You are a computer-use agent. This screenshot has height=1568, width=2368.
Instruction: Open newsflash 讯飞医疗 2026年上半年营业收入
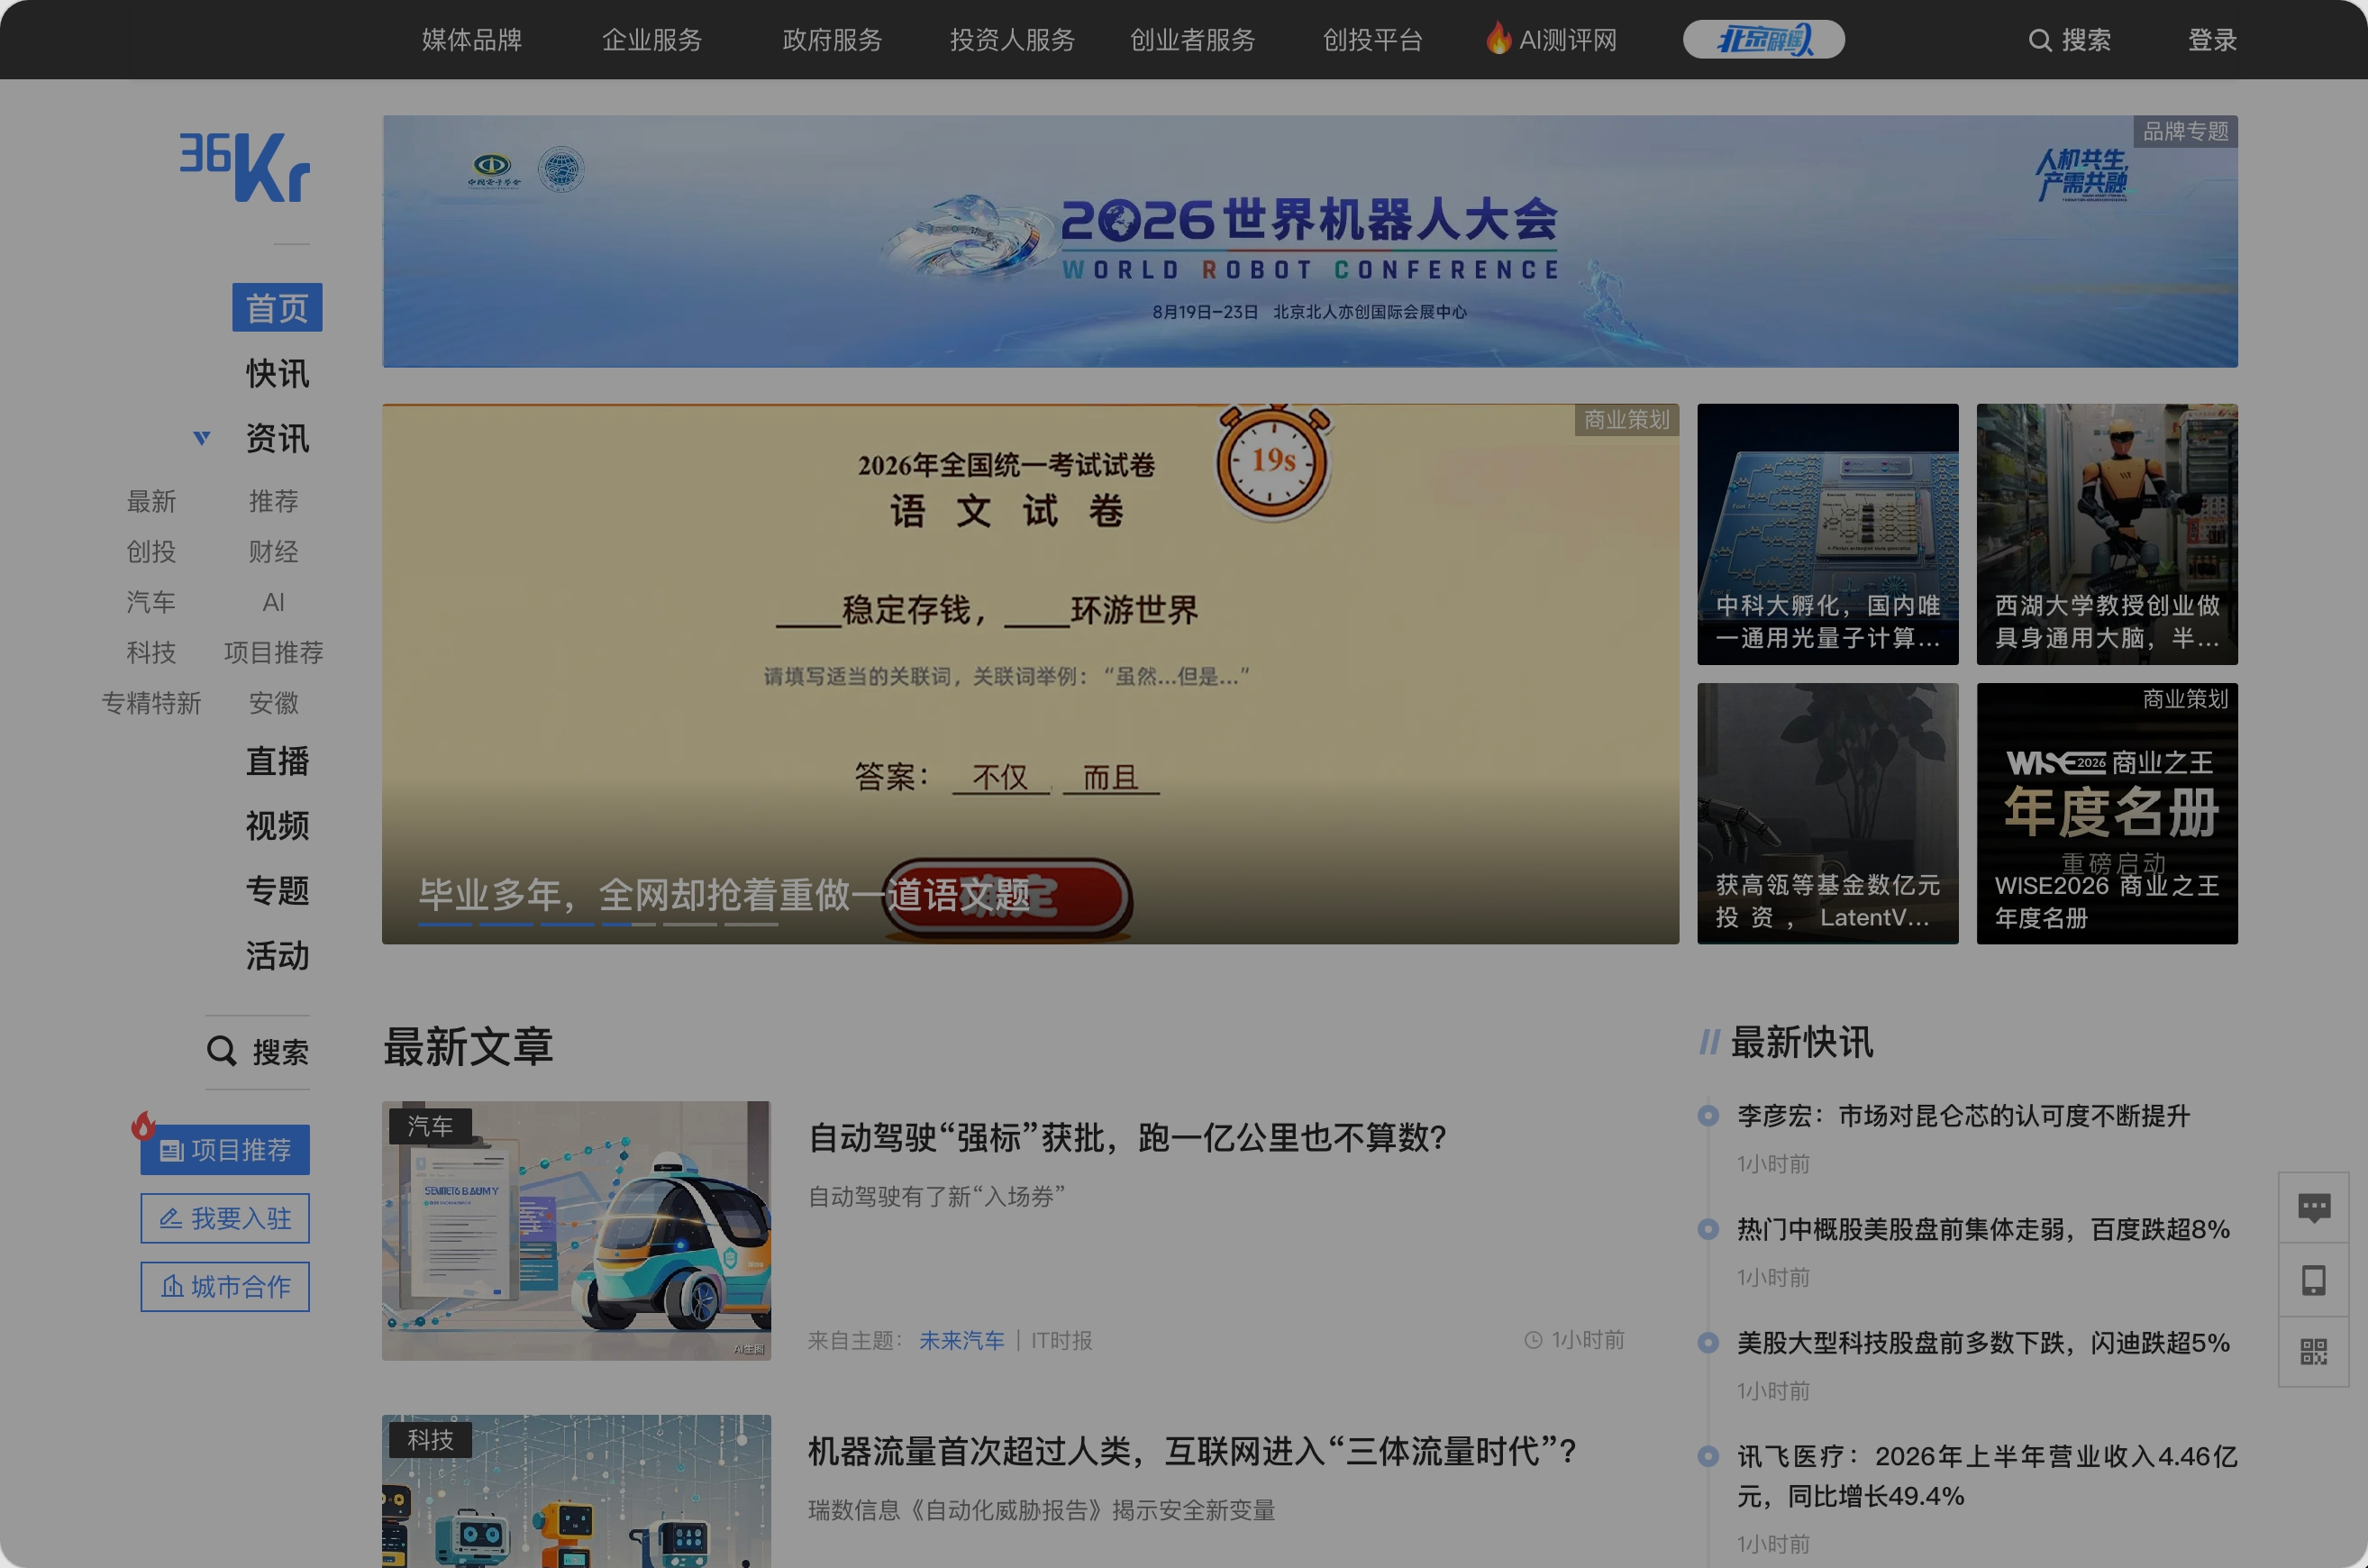[1987, 1476]
